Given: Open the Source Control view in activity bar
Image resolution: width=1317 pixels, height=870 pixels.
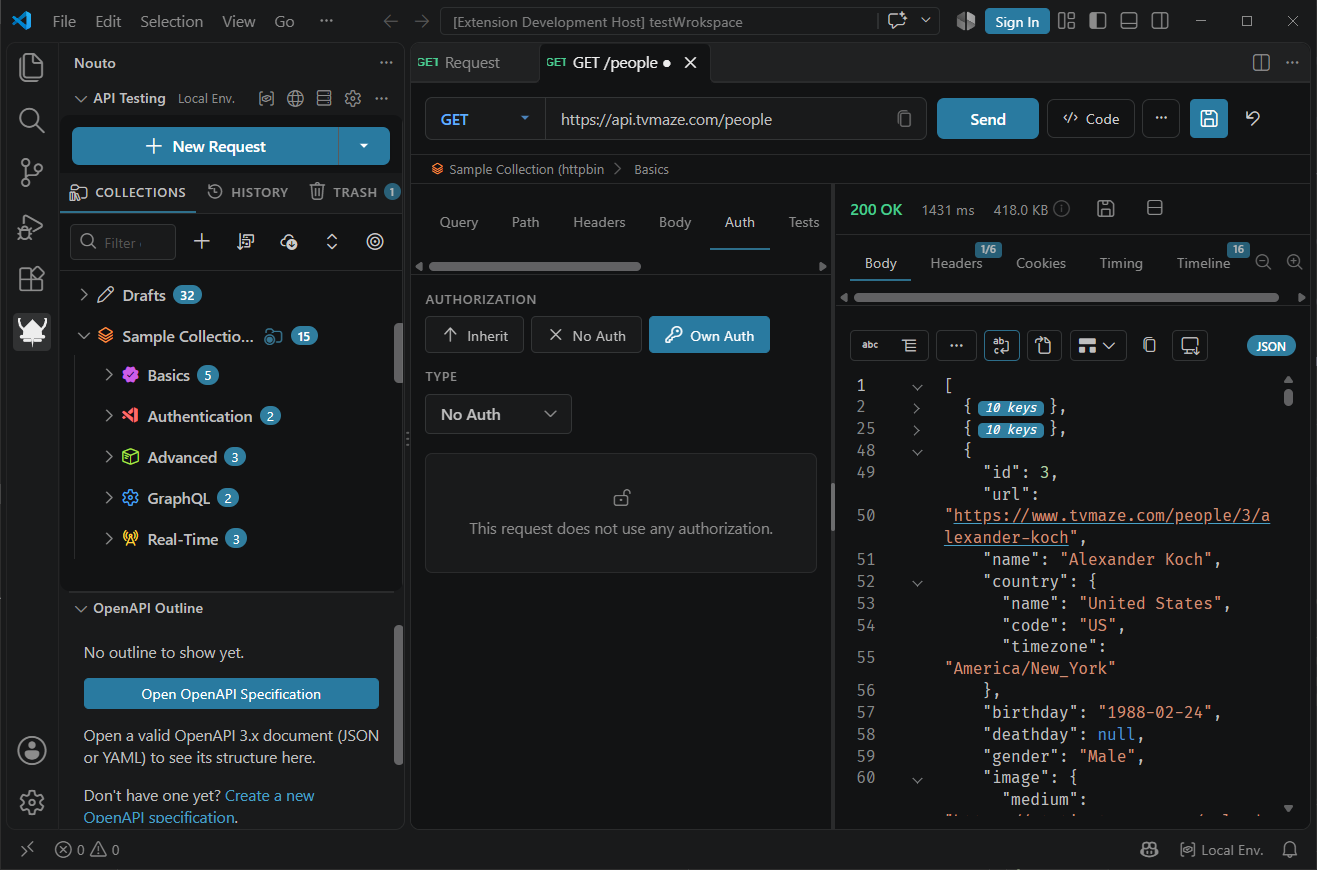Looking at the screenshot, I should 32,173.
